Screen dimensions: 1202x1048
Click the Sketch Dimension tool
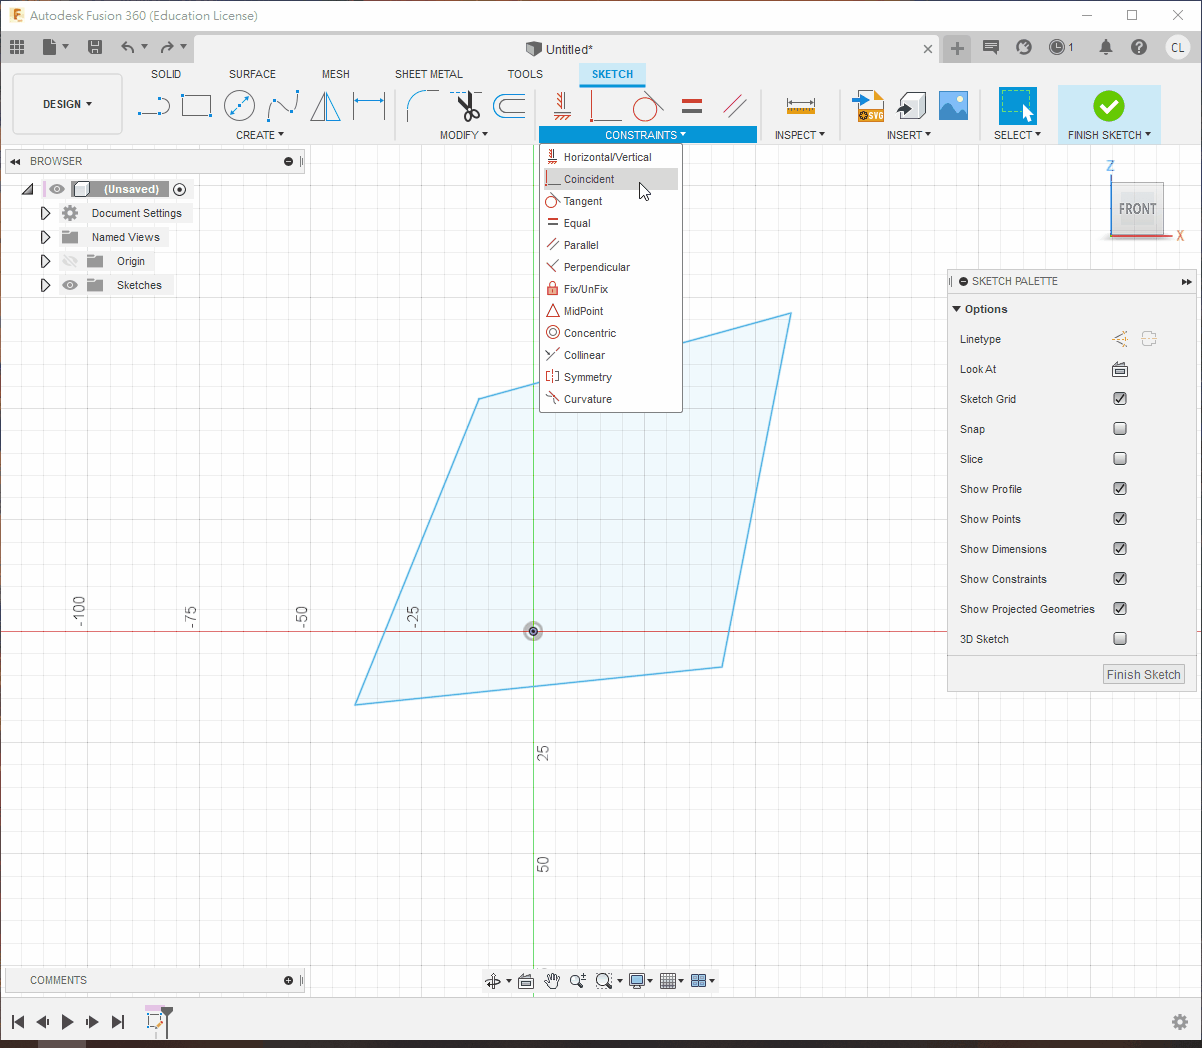[369, 106]
